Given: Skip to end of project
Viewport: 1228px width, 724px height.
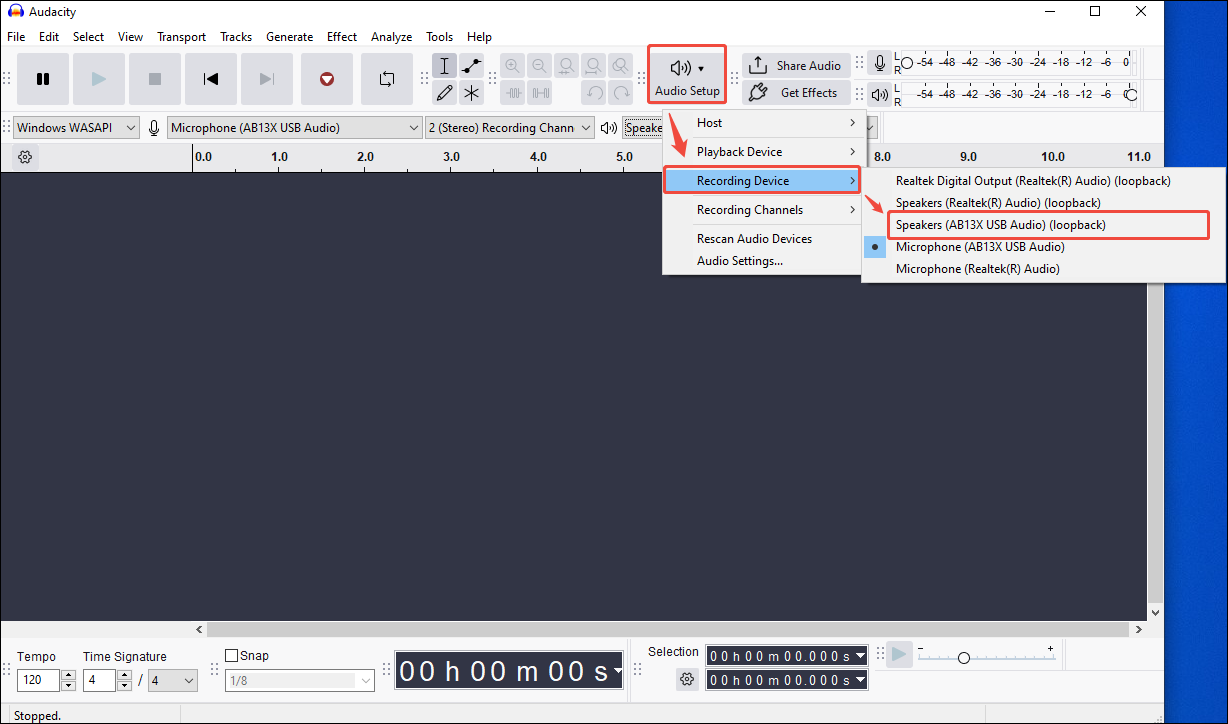Looking at the screenshot, I should [267, 79].
